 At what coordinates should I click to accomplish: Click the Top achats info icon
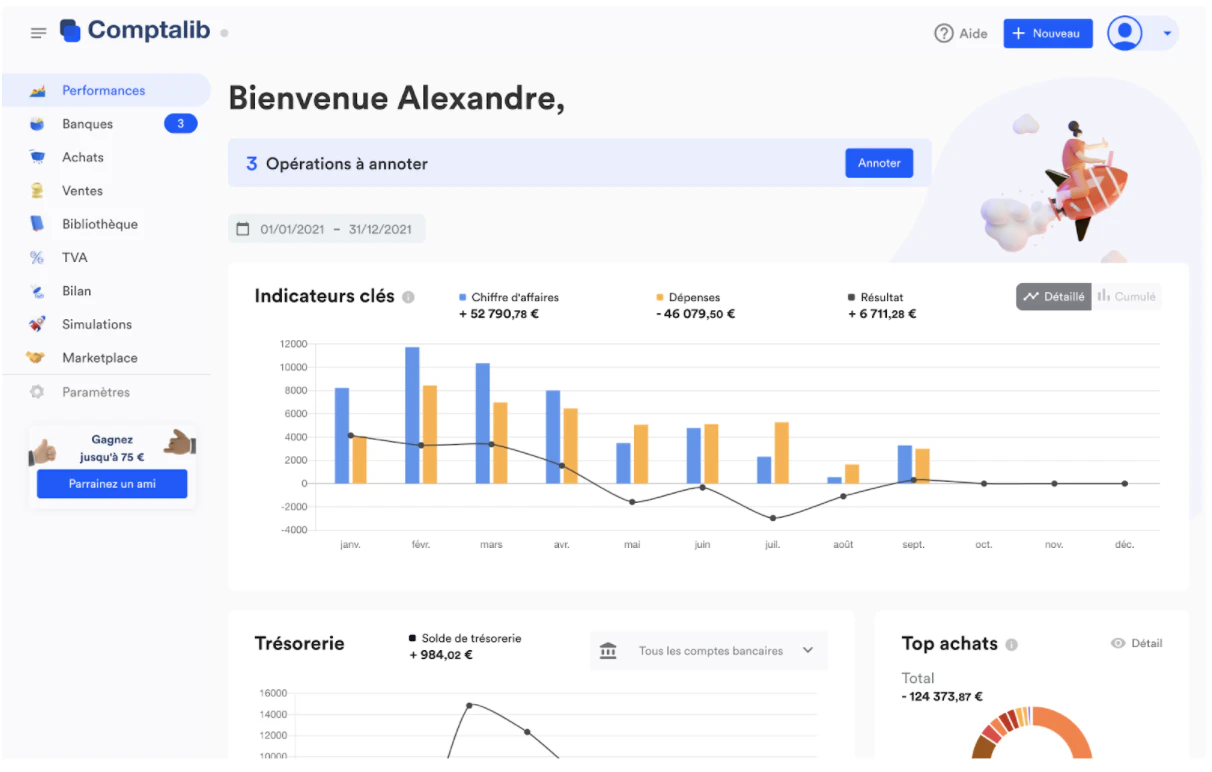point(1012,644)
